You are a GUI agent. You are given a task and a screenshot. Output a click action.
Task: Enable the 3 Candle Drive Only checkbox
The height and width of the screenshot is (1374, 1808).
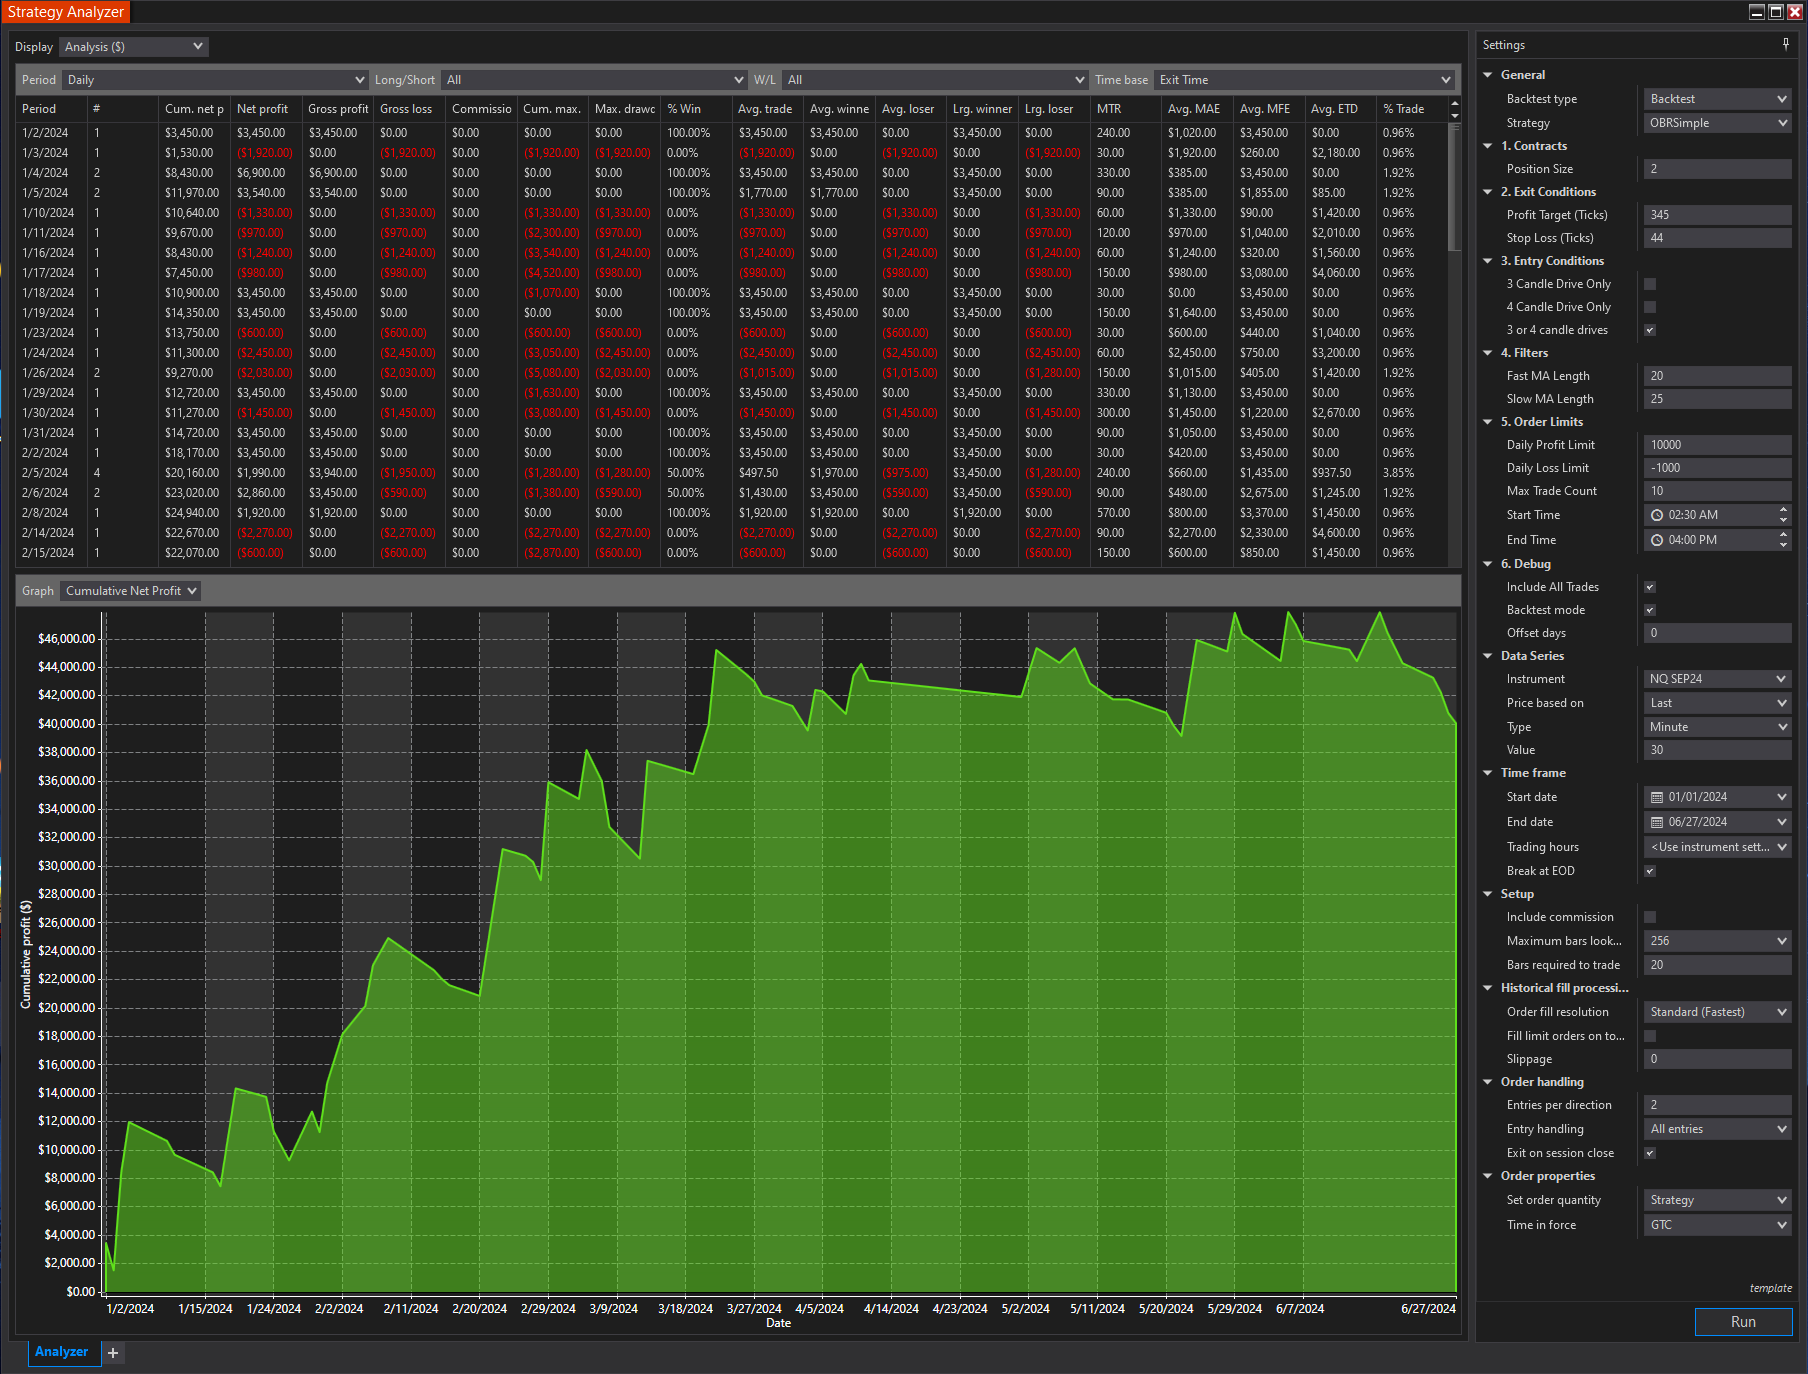pos(1649,283)
